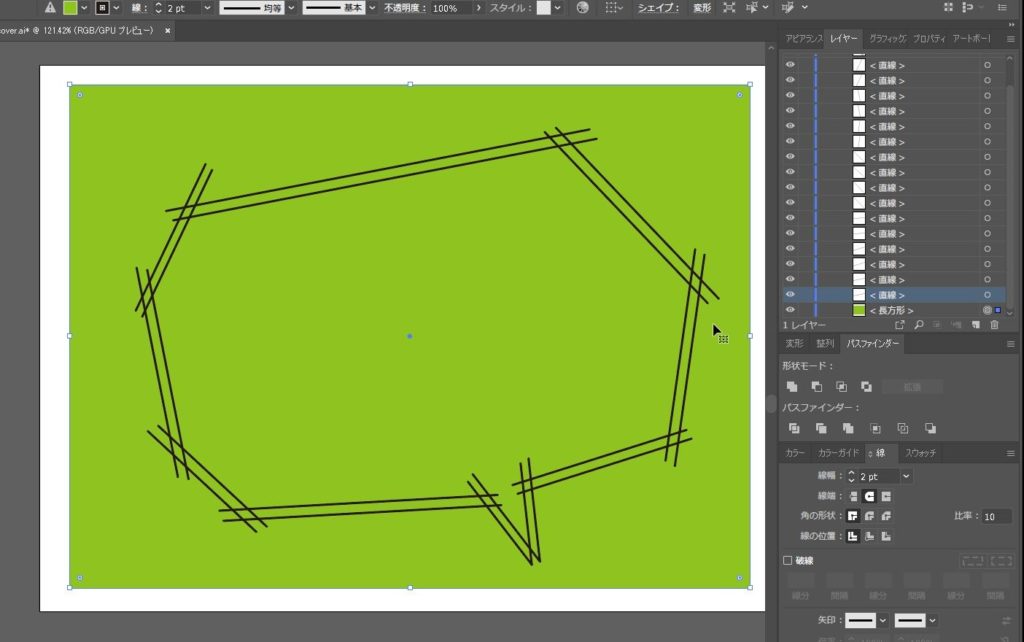Enable the 破線 dashed line checkbox
Viewport: 1024px width, 642px height.
click(x=788, y=561)
